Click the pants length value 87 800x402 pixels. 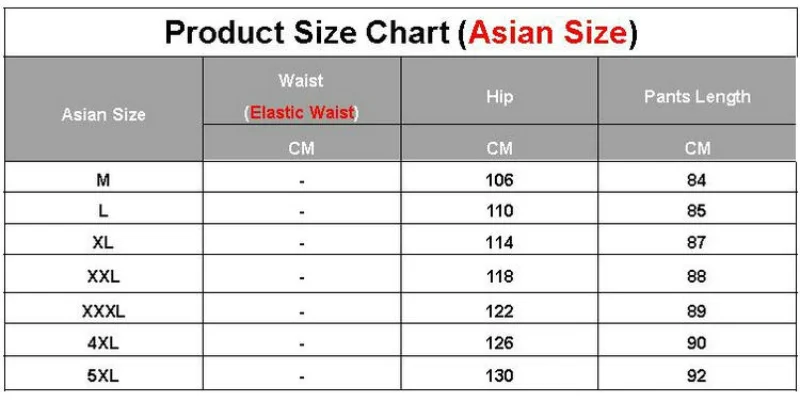tap(697, 243)
